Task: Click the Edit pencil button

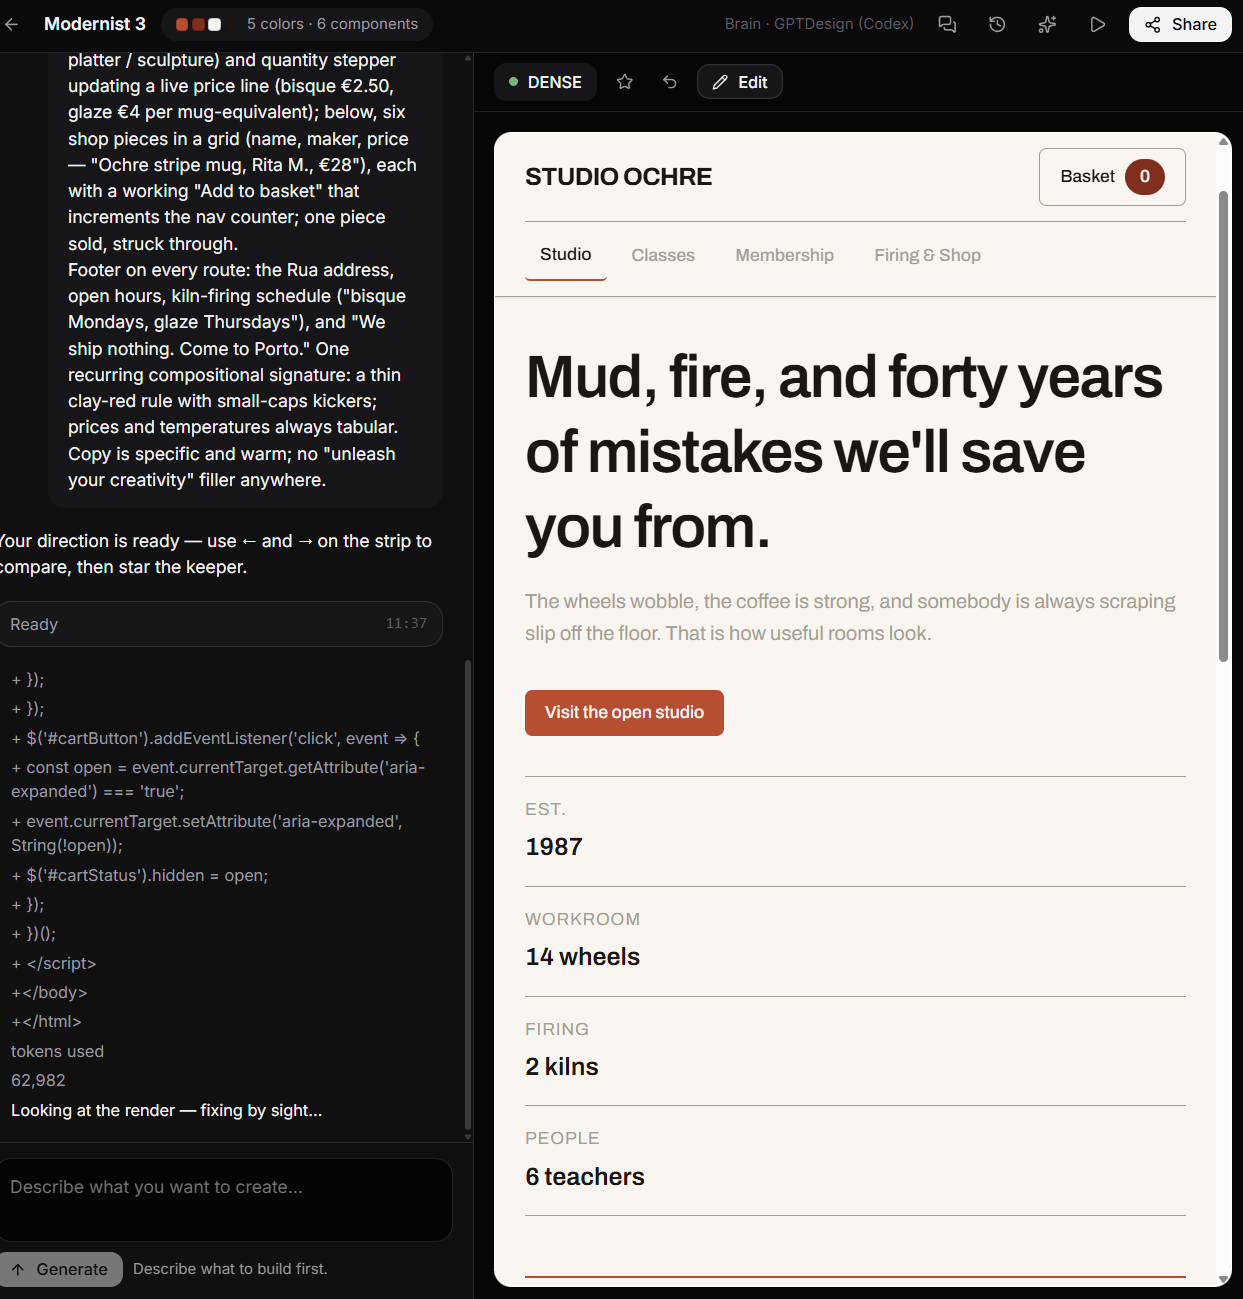Action: tap(740, 82)
